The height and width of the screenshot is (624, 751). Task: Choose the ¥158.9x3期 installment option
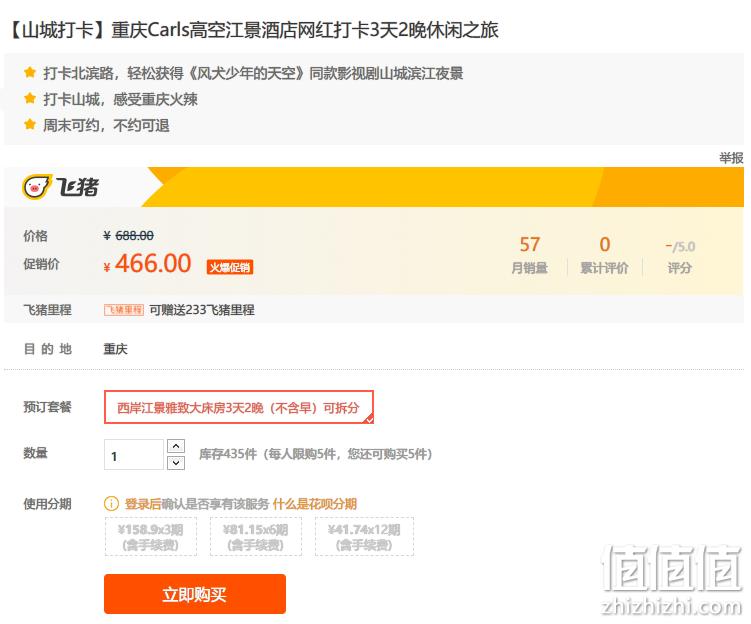(x=151, y=536)
